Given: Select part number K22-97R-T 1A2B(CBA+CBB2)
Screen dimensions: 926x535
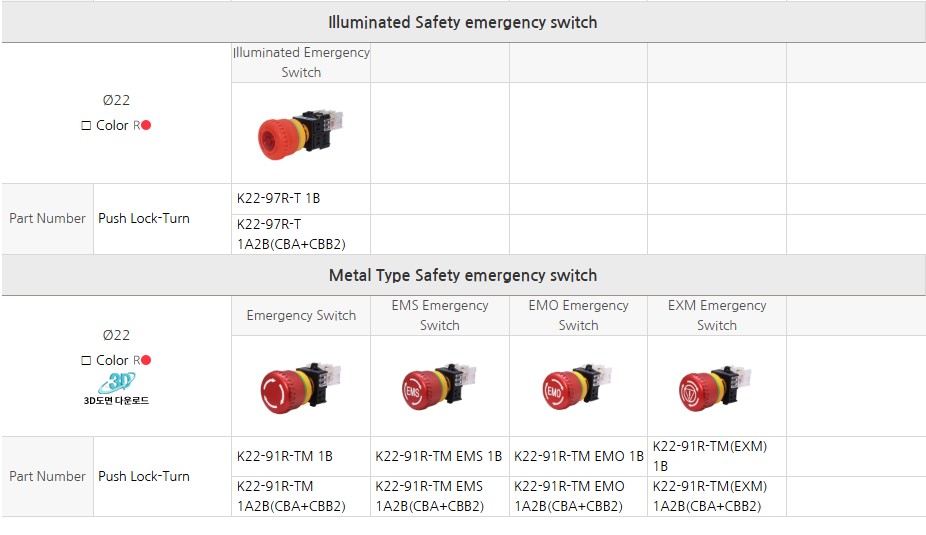Looking at the screenshot, I should point(290,234).
